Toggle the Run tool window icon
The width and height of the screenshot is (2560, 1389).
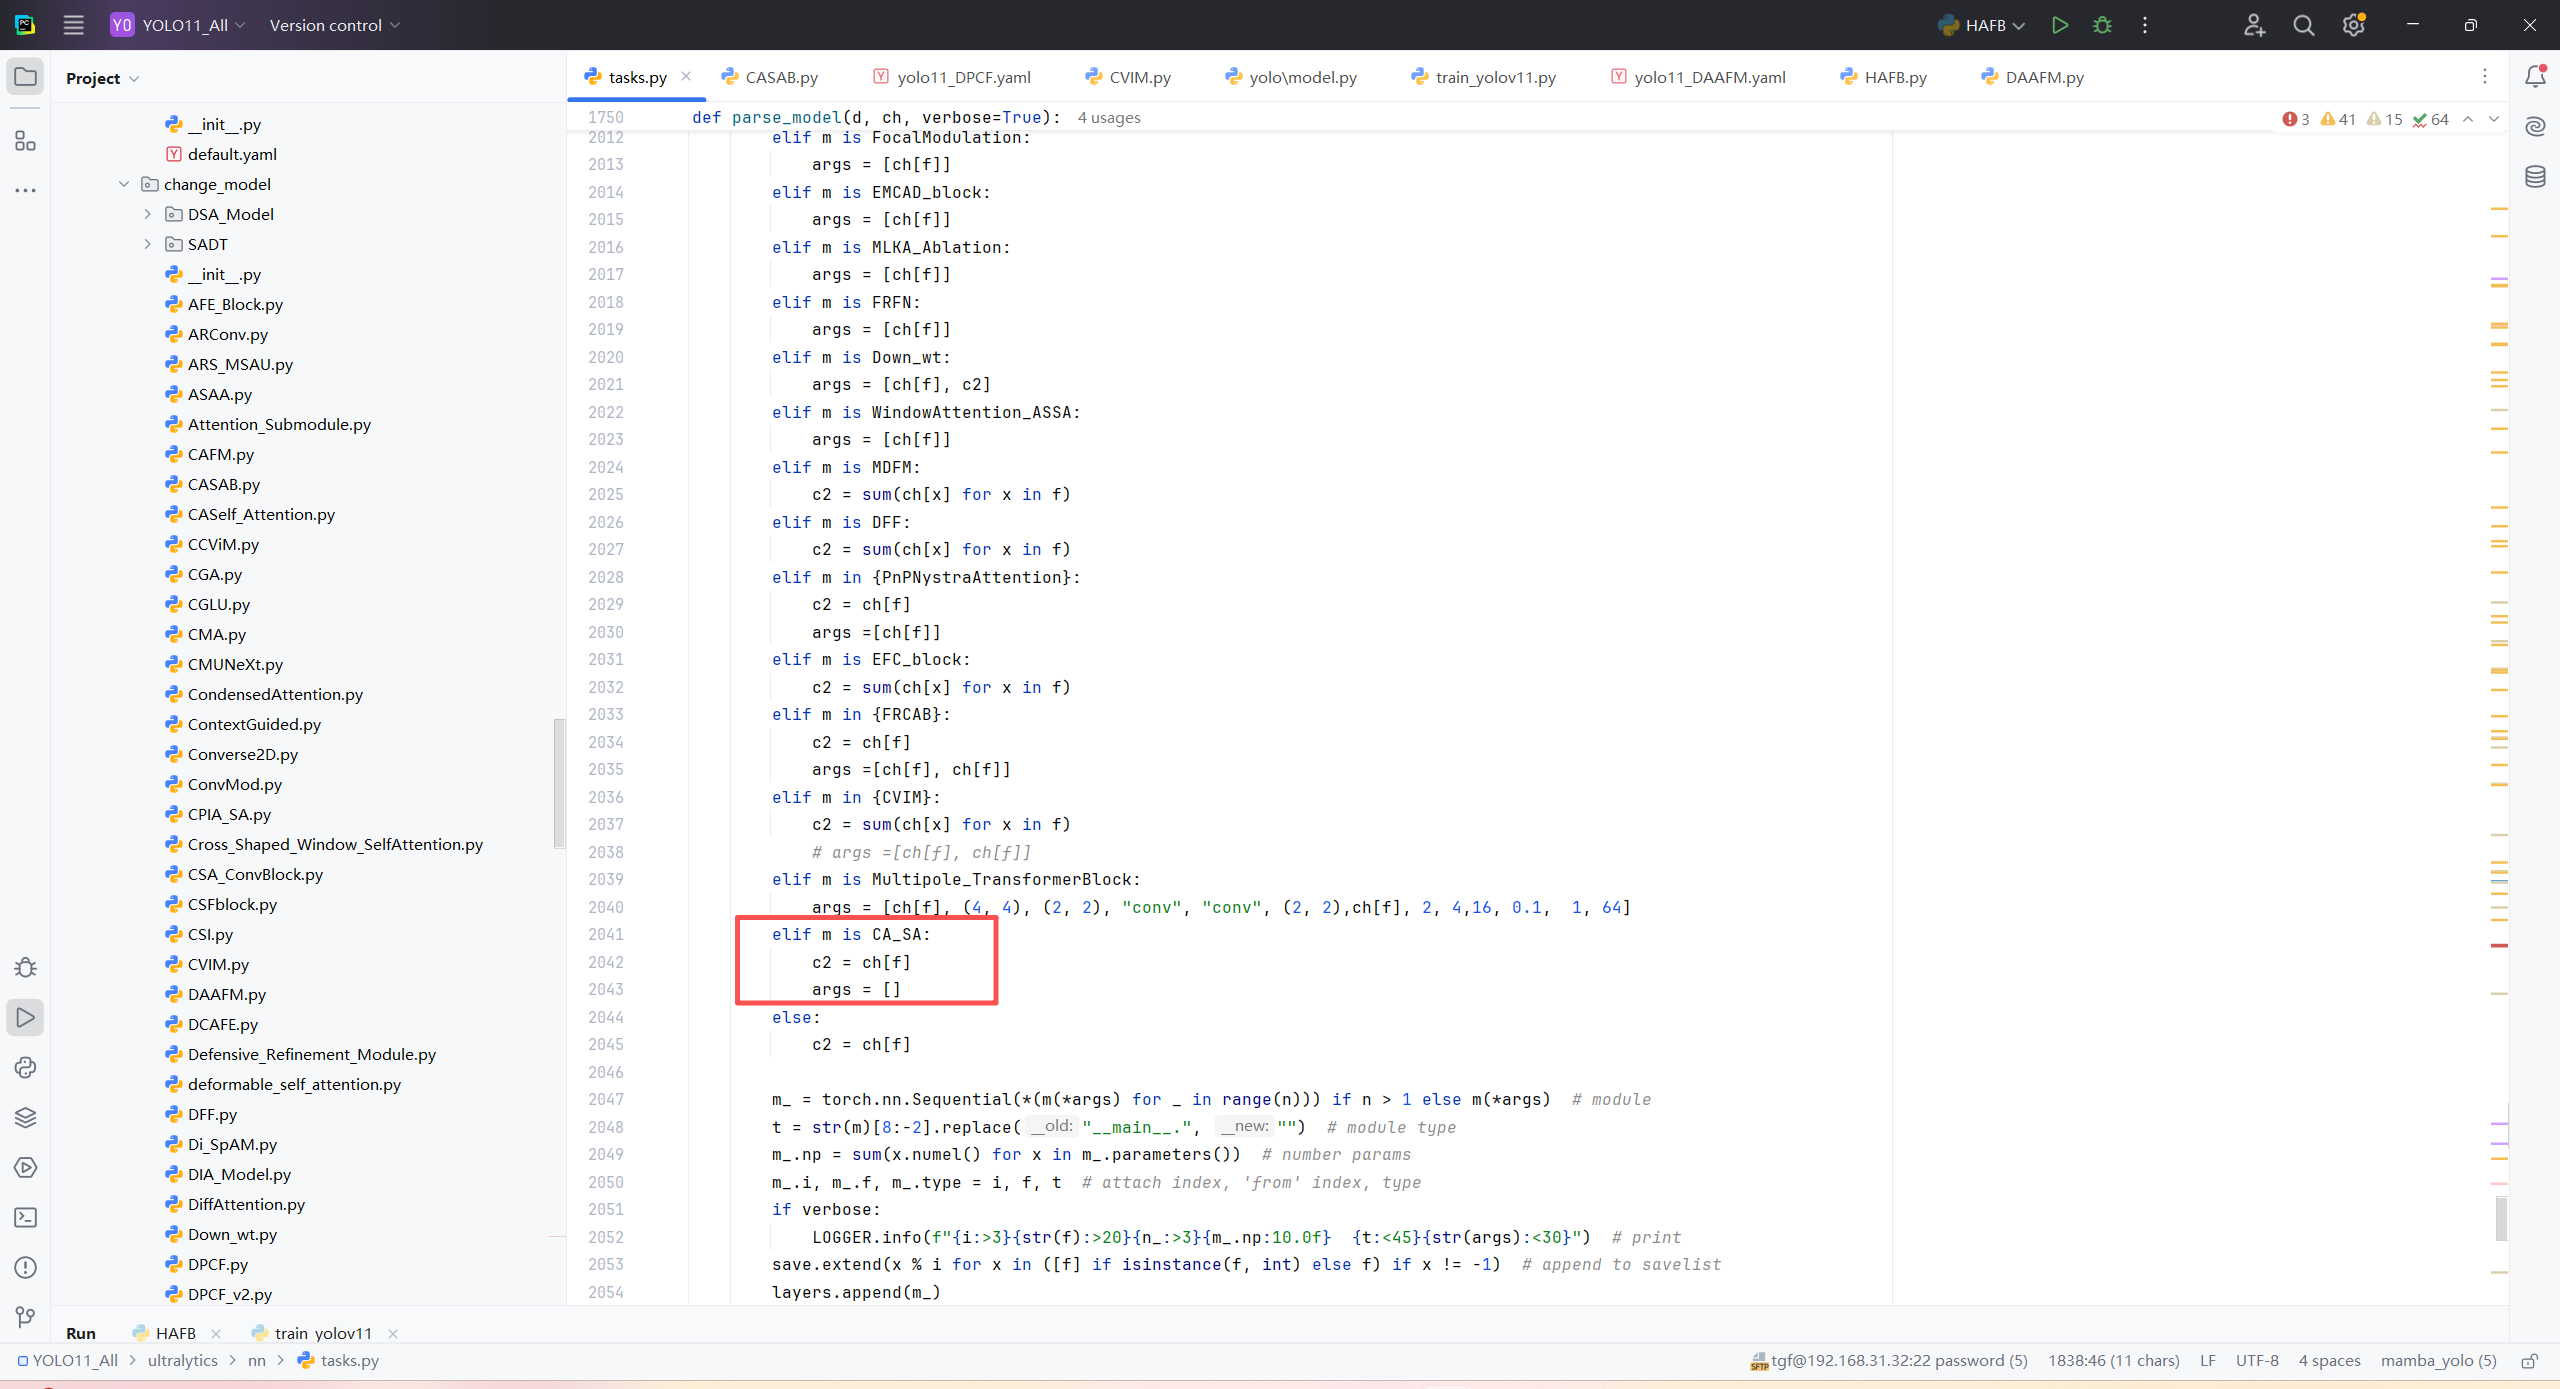tap(25, 1017)
